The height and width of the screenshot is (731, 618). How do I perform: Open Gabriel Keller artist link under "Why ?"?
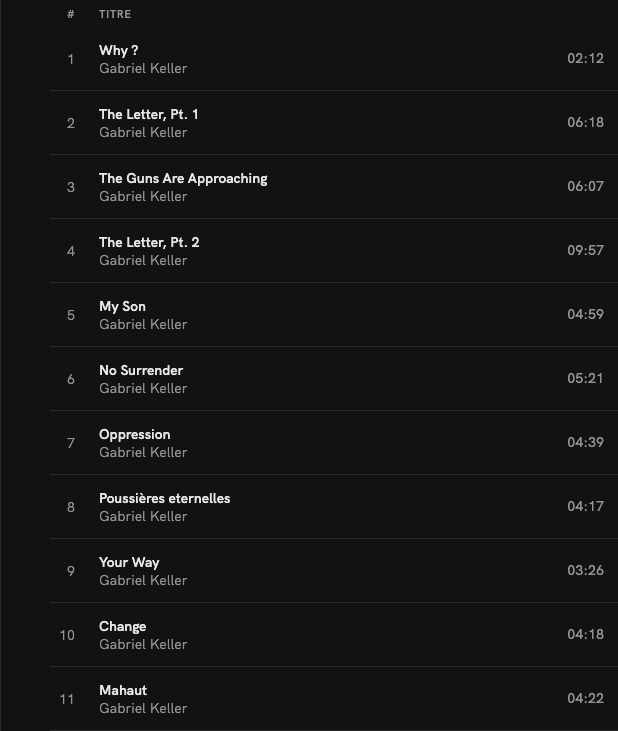[x=143, y=69]
